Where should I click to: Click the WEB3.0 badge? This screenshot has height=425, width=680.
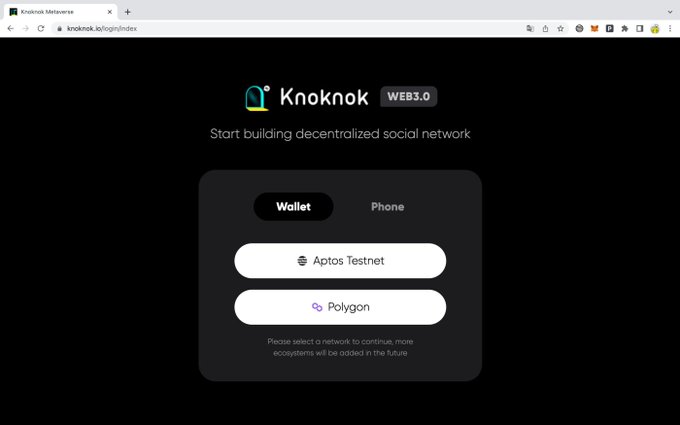409,96
